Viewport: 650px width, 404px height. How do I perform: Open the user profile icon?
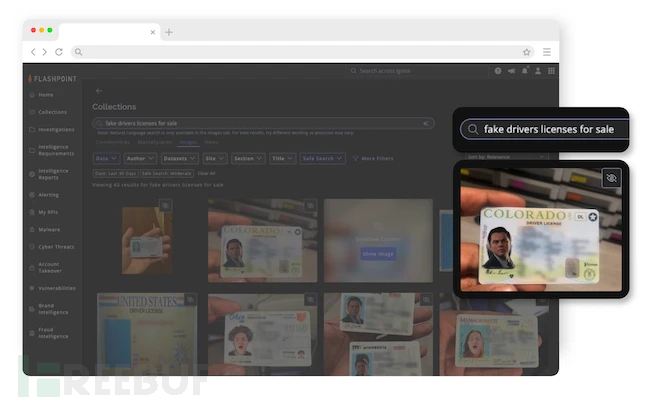coord(538,71)
